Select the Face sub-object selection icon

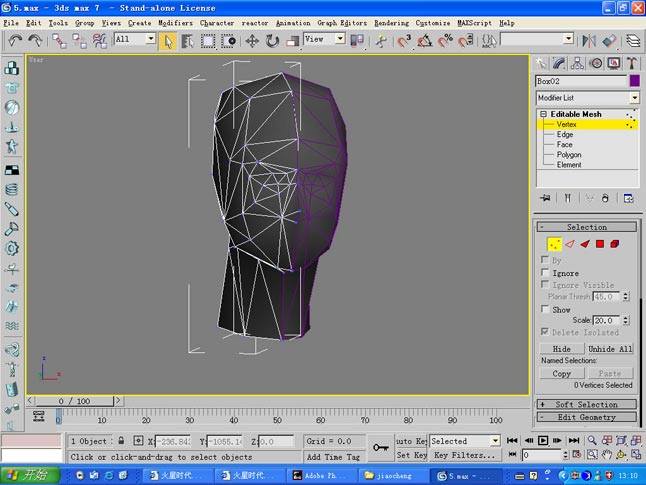pyautogui.click(x=585, y=244)
